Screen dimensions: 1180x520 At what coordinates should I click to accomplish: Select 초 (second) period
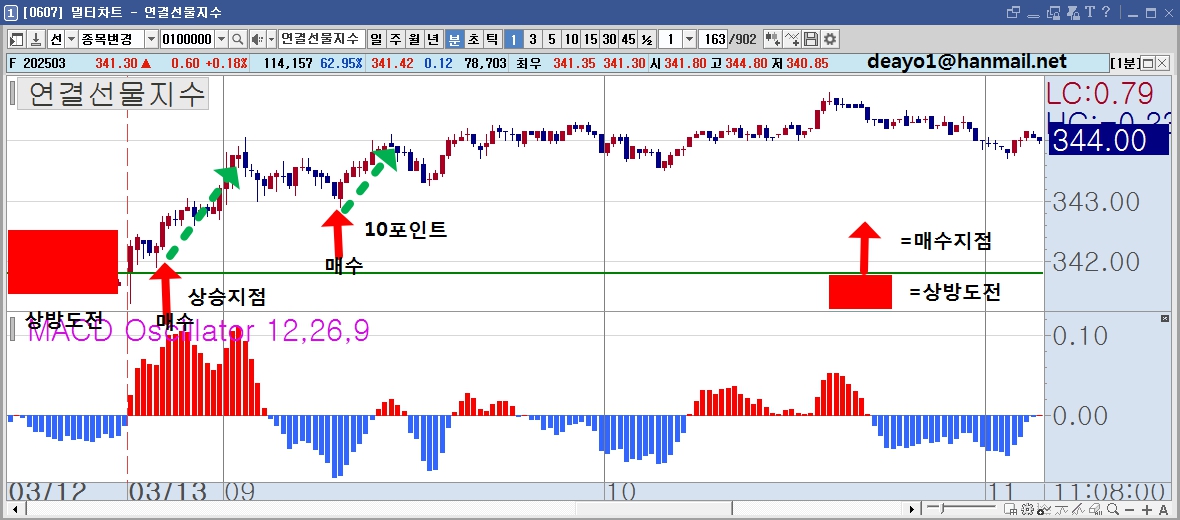coord(474,39)
